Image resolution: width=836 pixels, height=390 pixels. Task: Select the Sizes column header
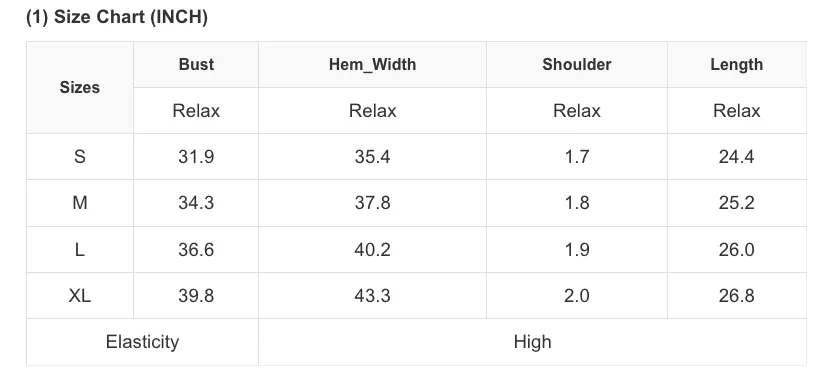[79, 87]
